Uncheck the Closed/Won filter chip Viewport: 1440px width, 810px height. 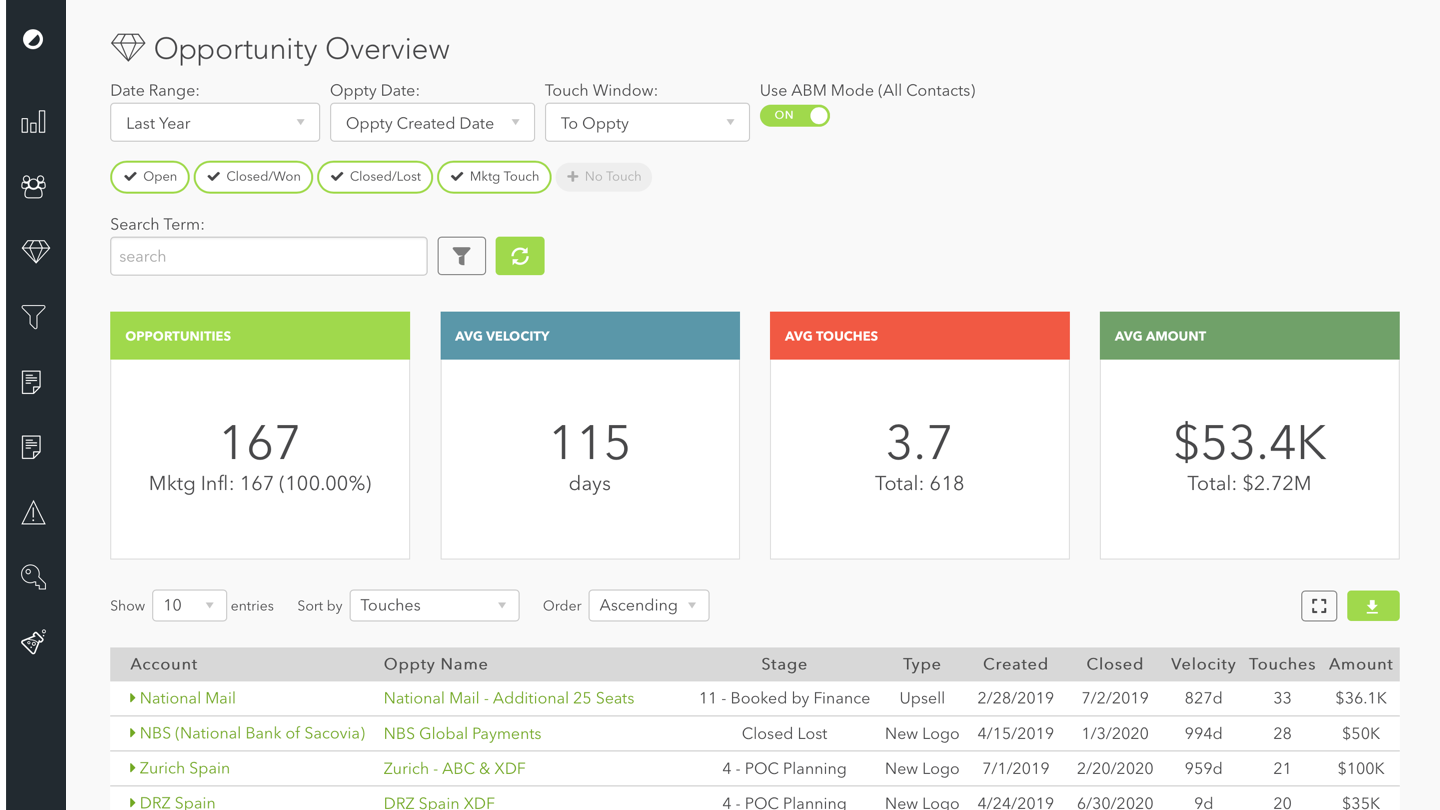pyautogui.click(x=253, y=177)
